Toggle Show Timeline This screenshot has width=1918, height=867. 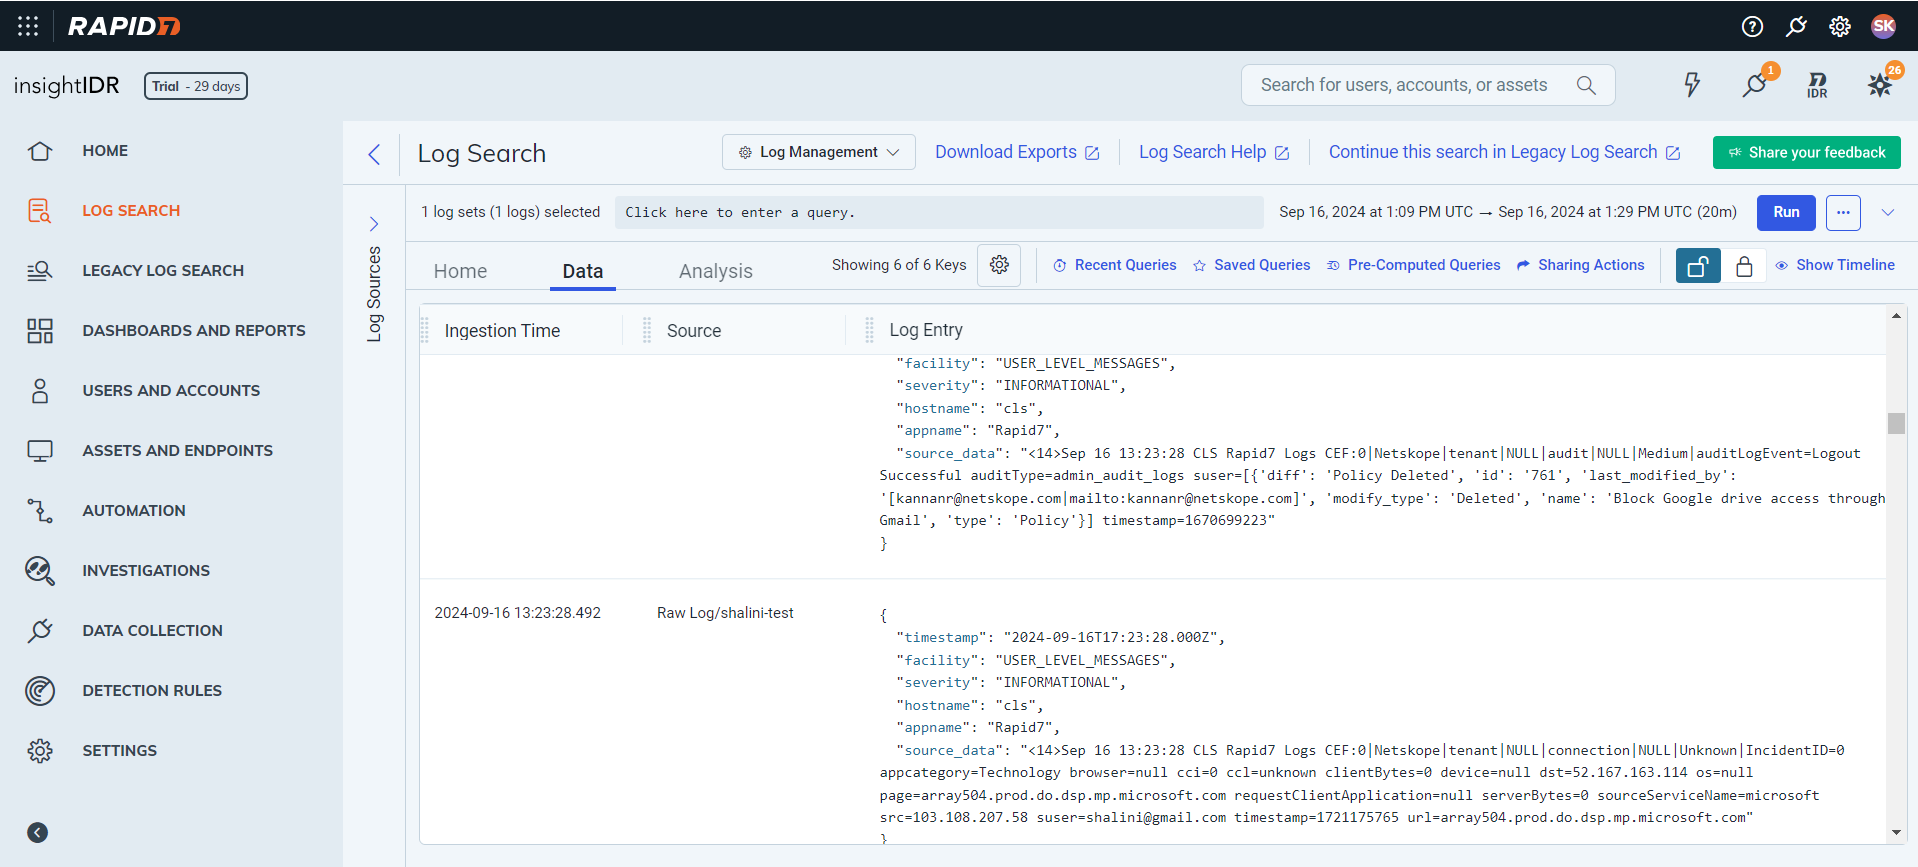(1835, 265)
